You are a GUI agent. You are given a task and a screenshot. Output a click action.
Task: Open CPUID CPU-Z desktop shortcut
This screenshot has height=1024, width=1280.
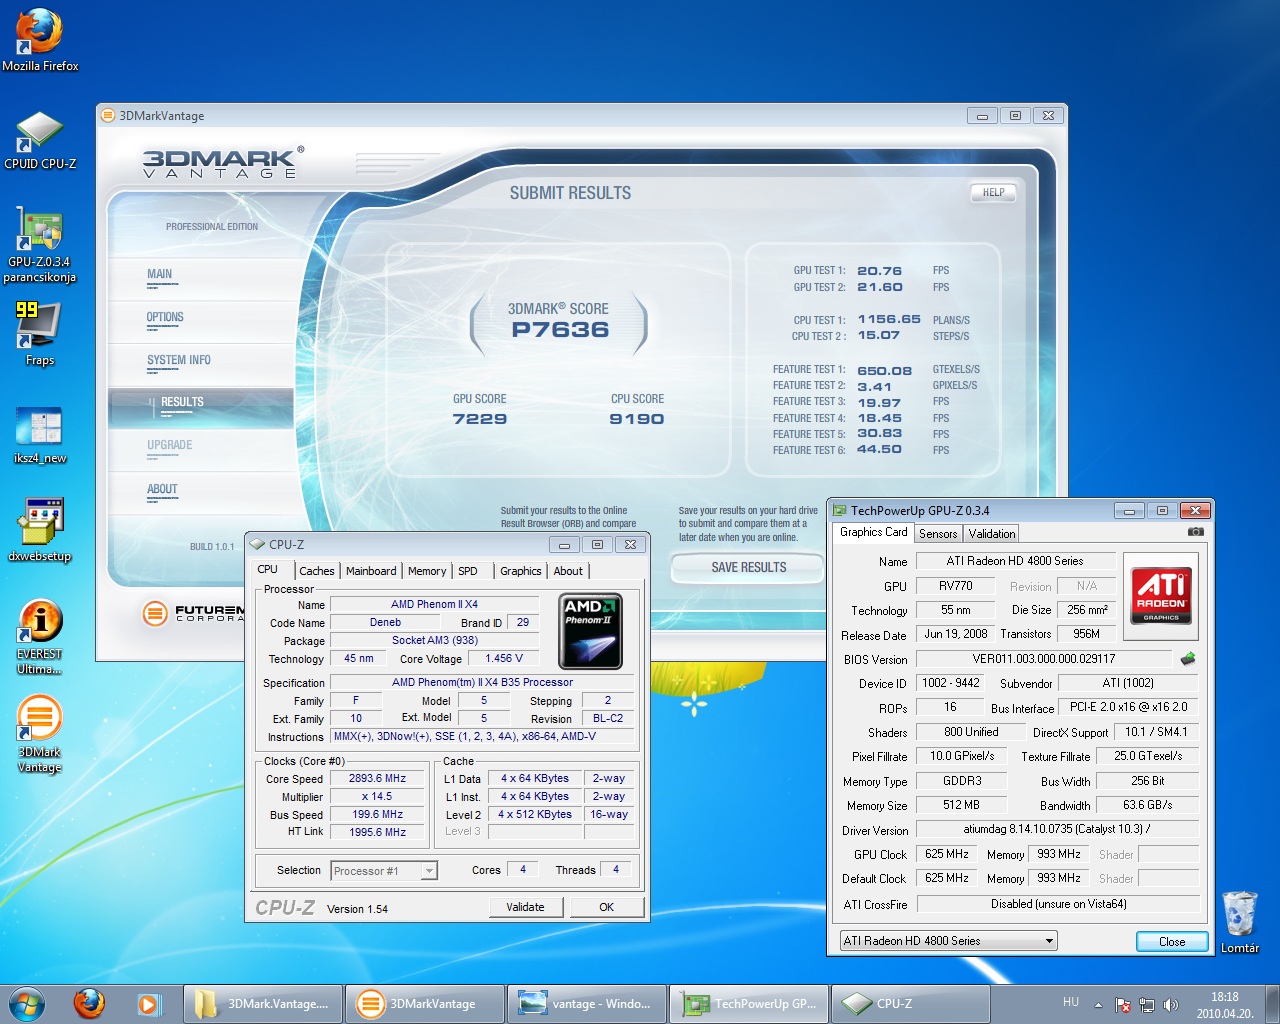click(40, 140)
